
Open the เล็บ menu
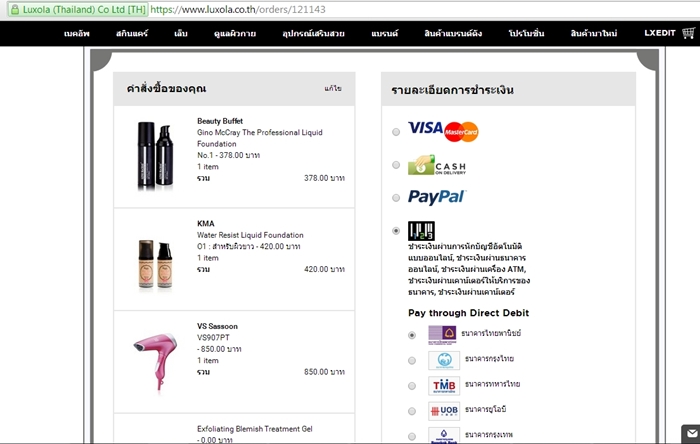coord(181,33)
